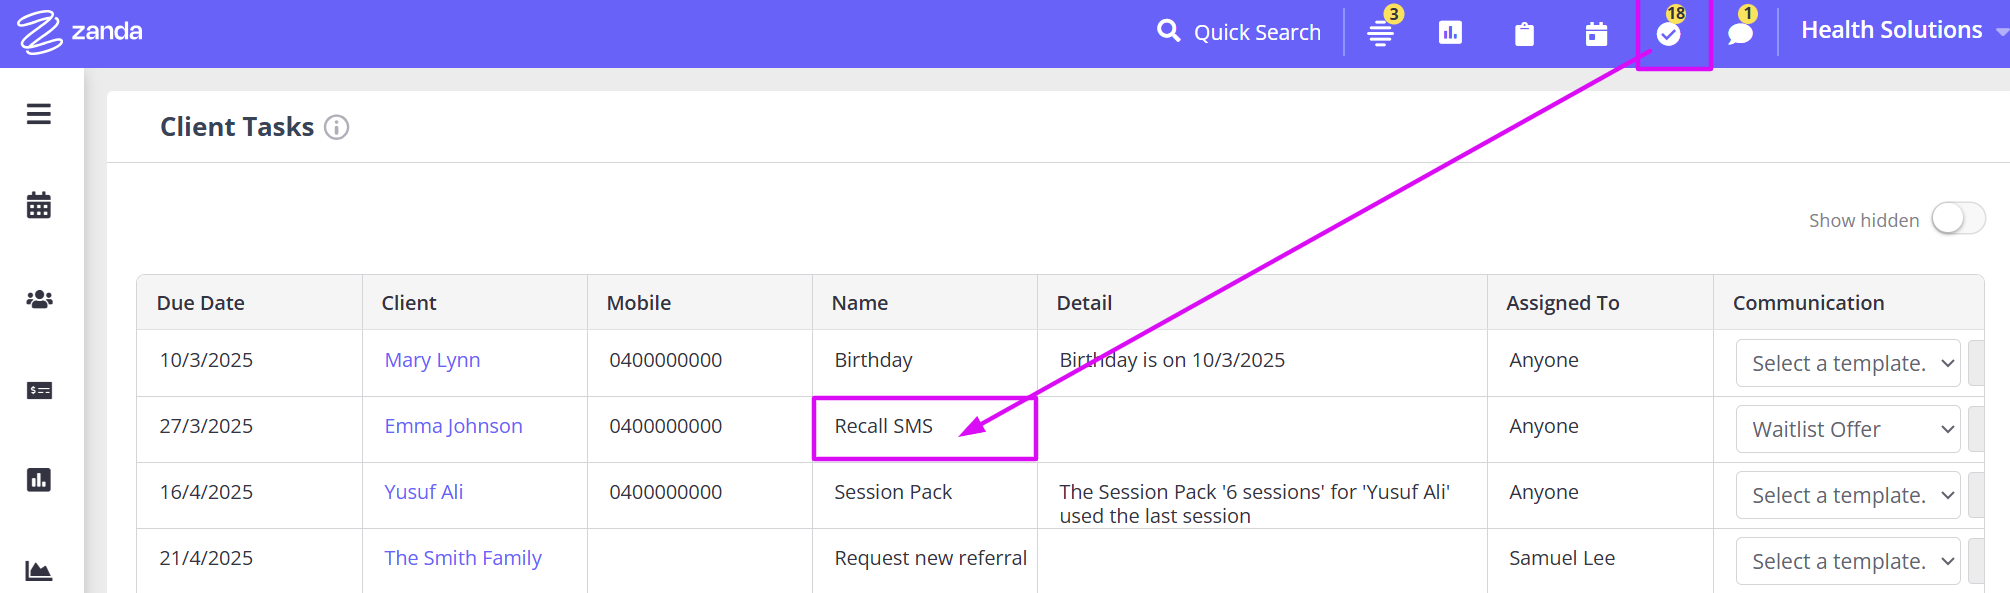Open template dropdown for Yusuf Ali
Screen dimensions: 2010x593
point(1847,495)
